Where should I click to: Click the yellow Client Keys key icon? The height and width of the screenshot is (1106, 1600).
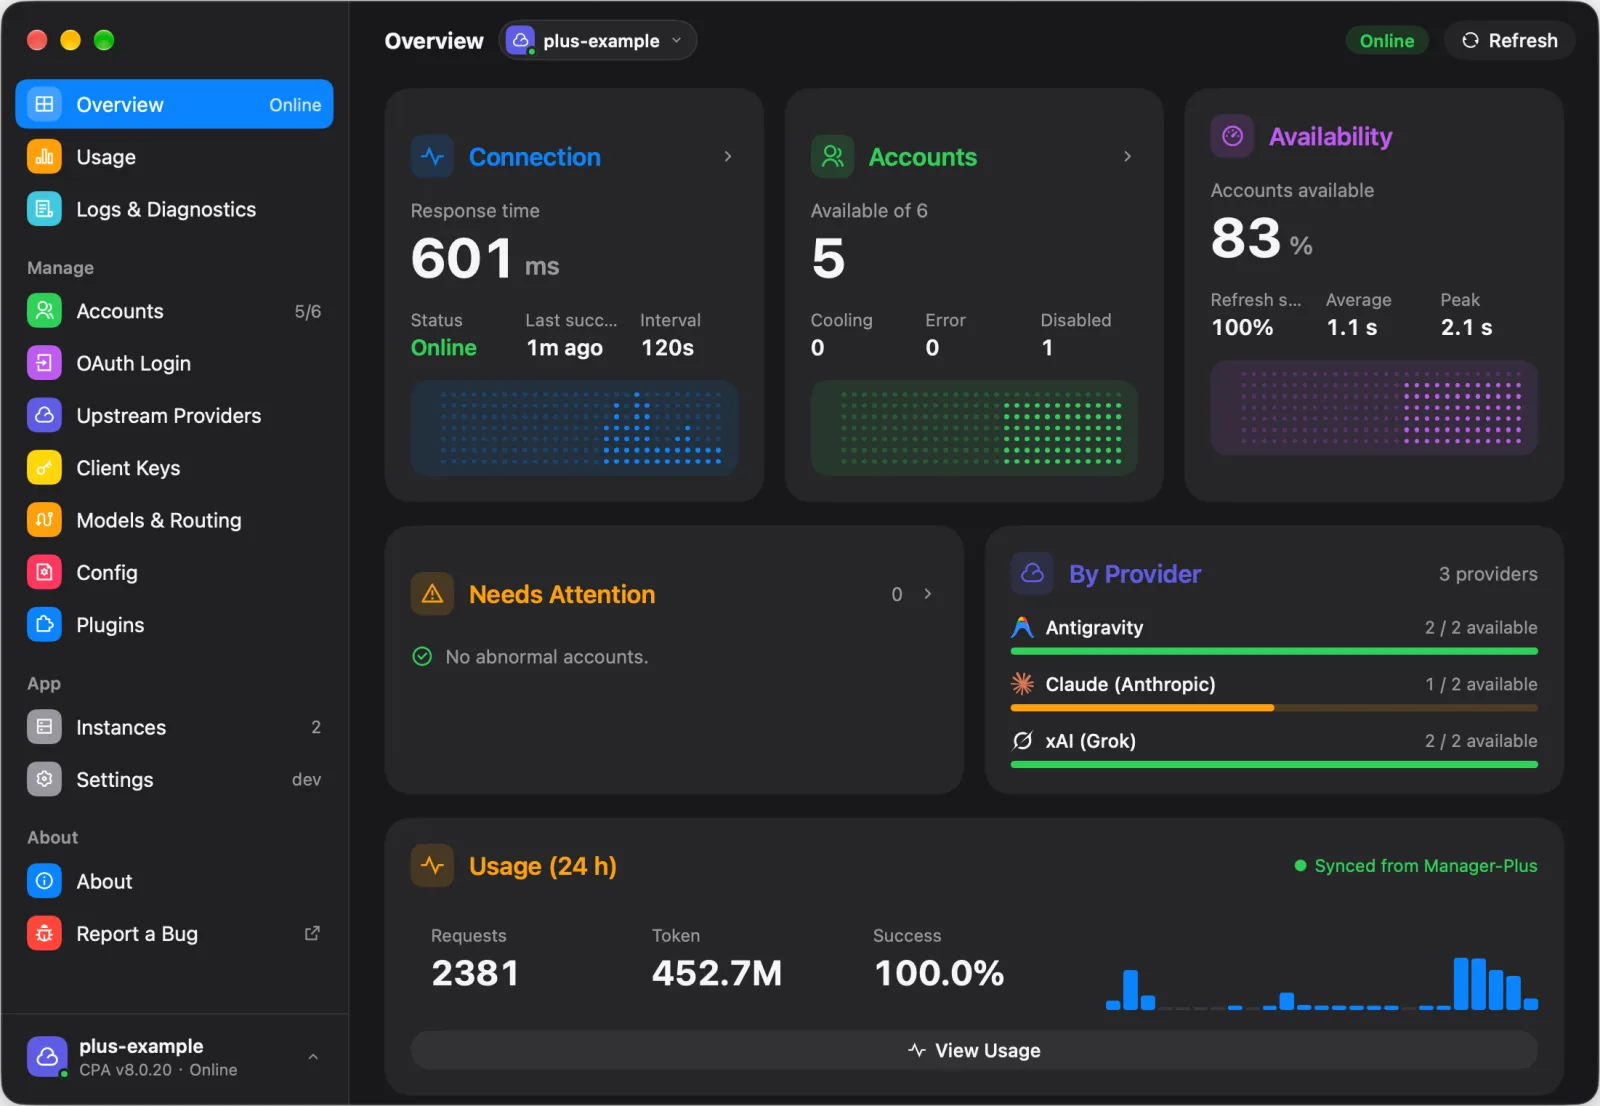click(44, 468)
